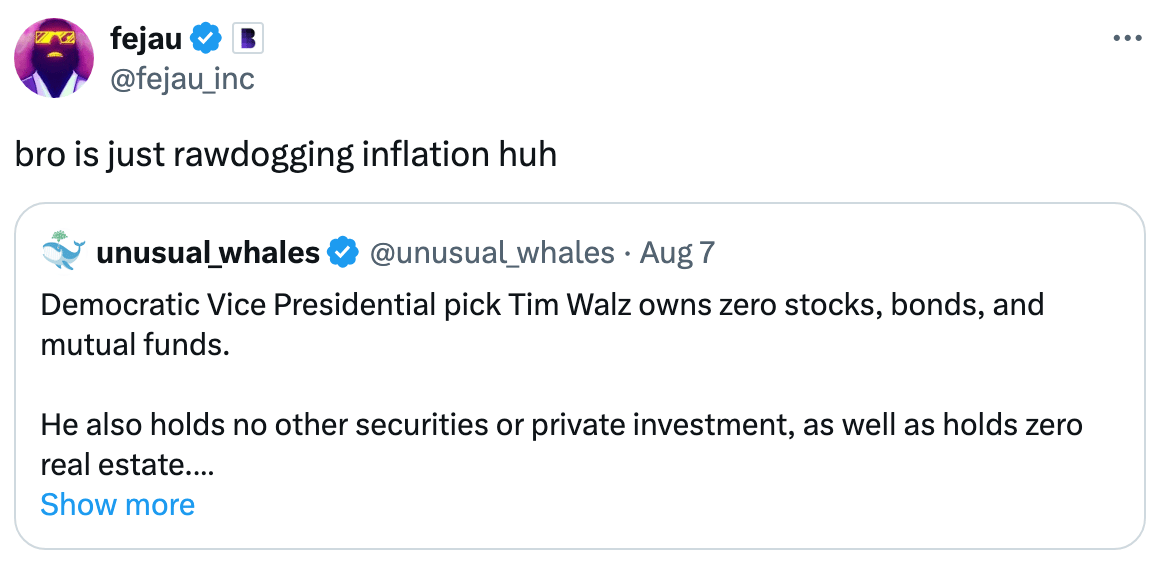
Task: Open fejau's profile avatar picture
Action: (54, 57)
